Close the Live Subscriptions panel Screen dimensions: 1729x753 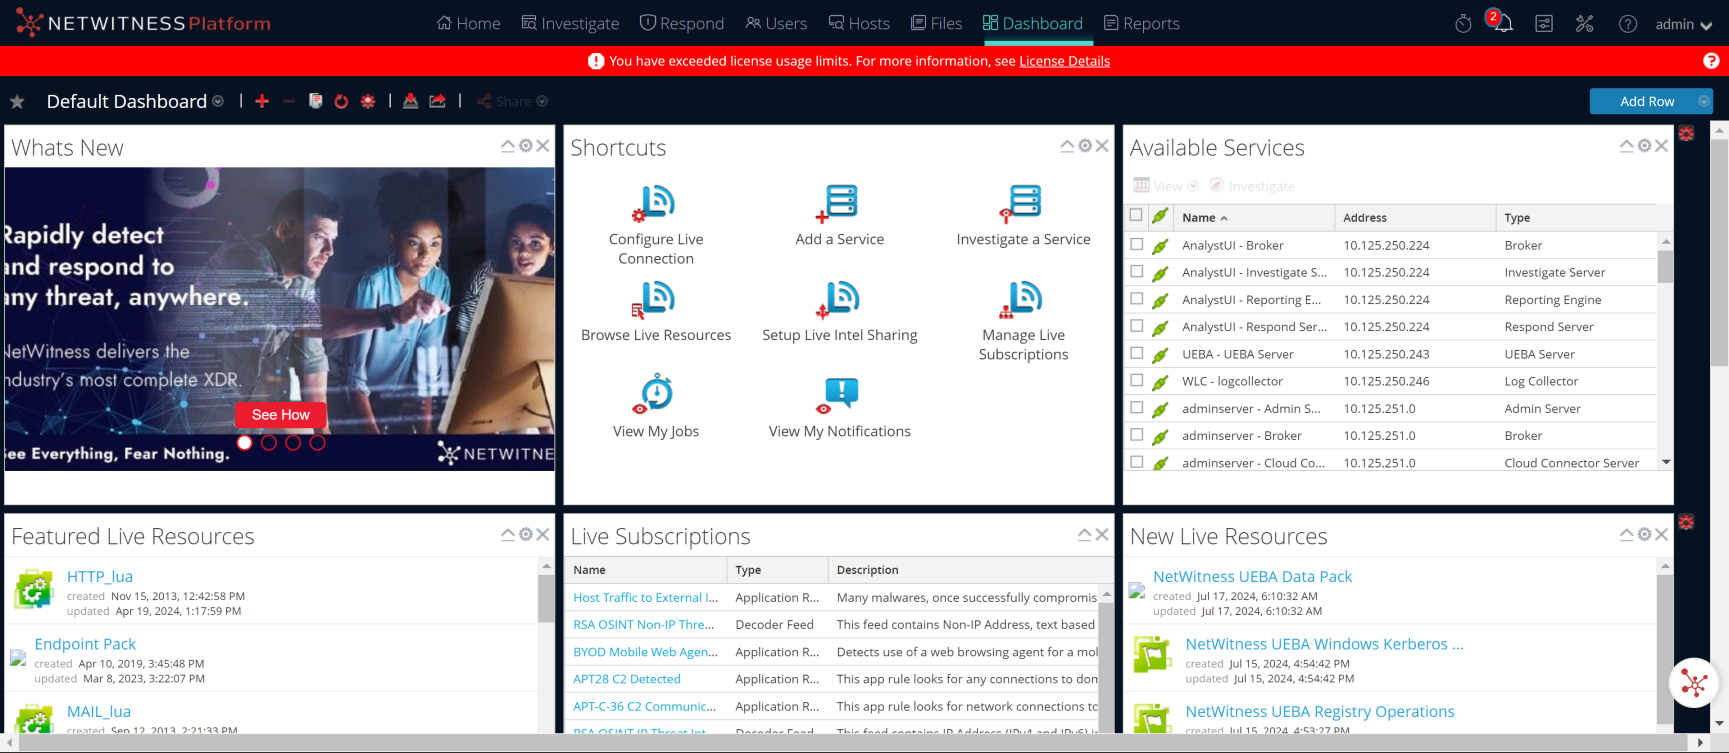tap(1102, 535)
